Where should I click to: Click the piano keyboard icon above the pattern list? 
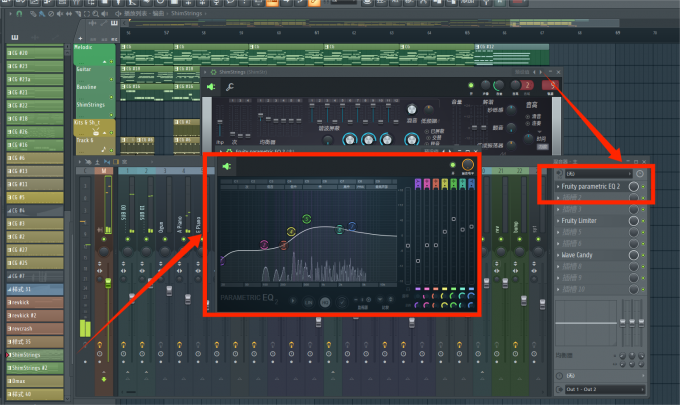(x=15, y=38)
